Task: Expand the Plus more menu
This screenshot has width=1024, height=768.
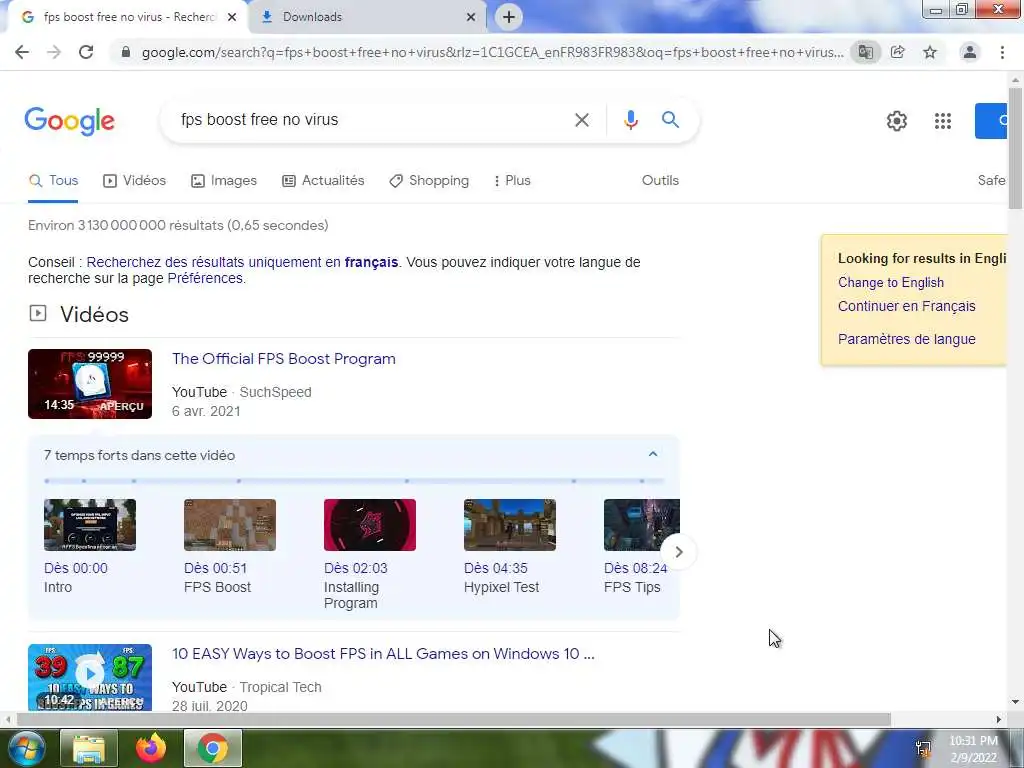Action: click(x=513, y=181)
